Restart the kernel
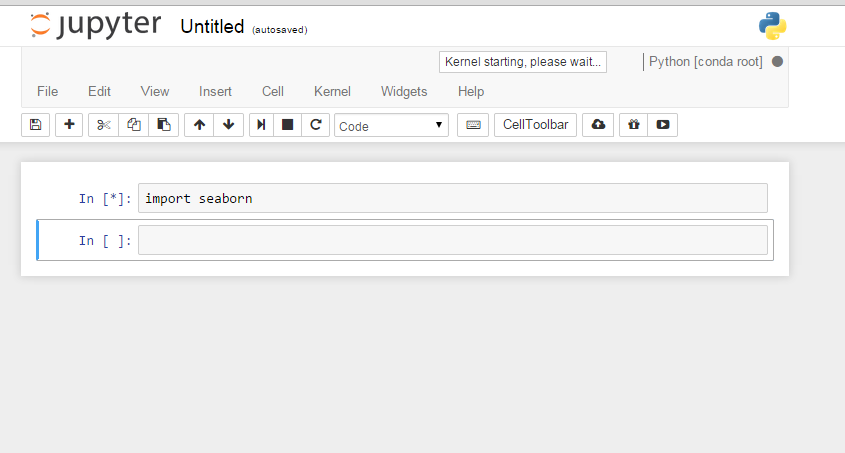The width and height of the screenshot is (845, 453). pyautogui.click(x=316, y=125)
